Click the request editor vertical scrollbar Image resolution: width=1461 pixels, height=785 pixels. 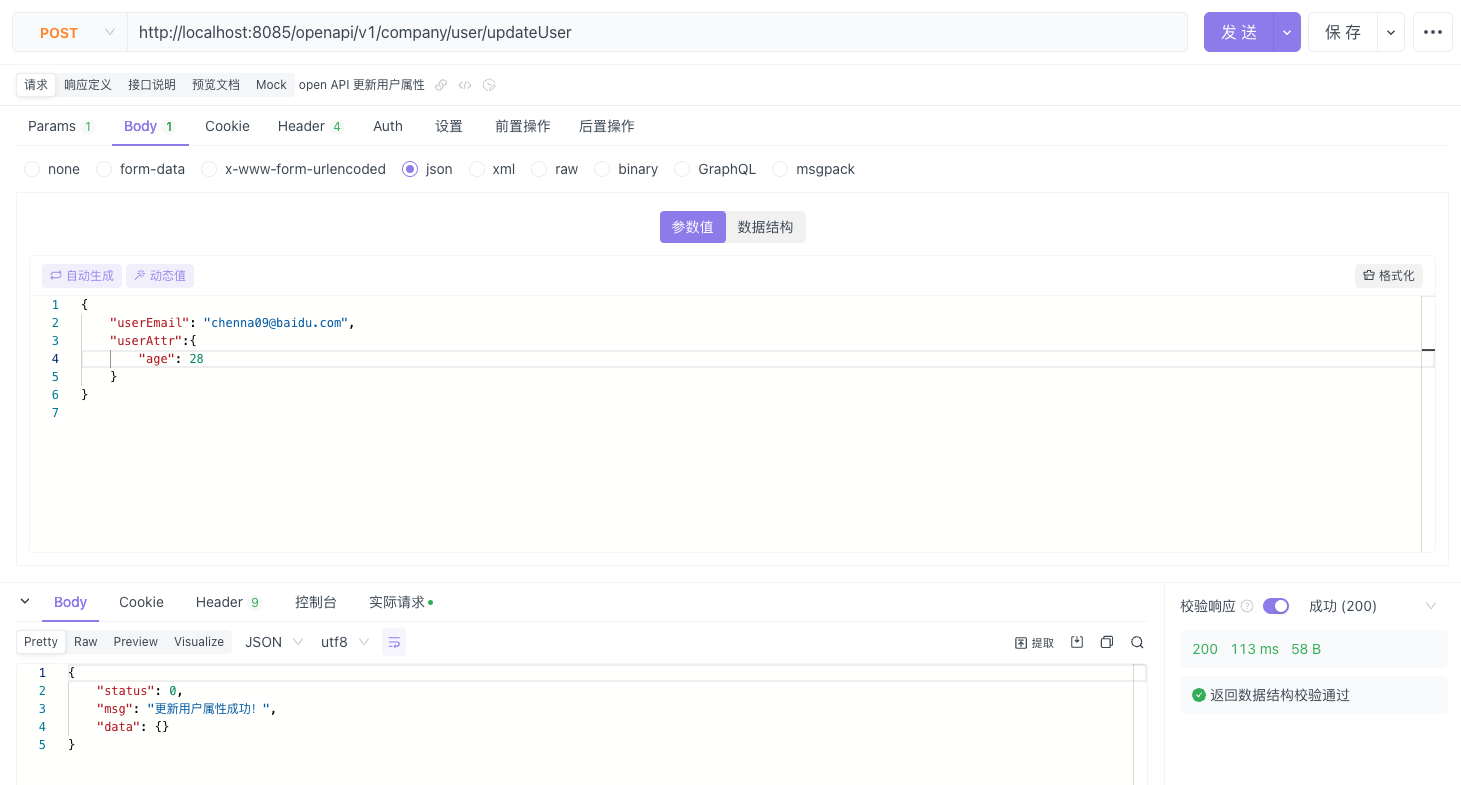pos(1428,424)
